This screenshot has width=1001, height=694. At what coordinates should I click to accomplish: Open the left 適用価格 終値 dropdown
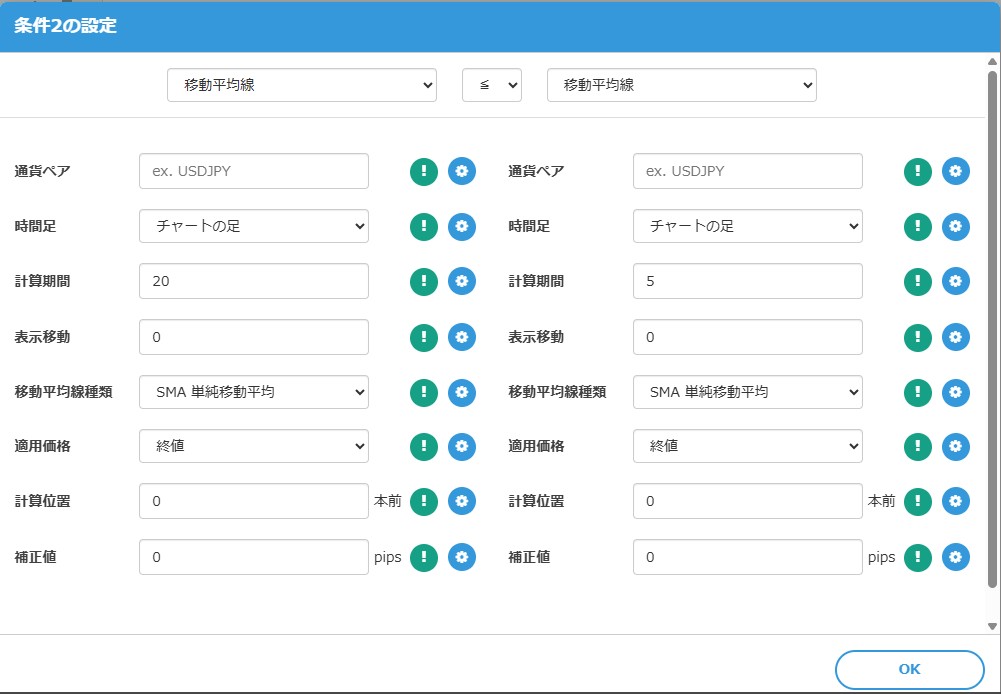pyautogui.click(x=253, y=446)
